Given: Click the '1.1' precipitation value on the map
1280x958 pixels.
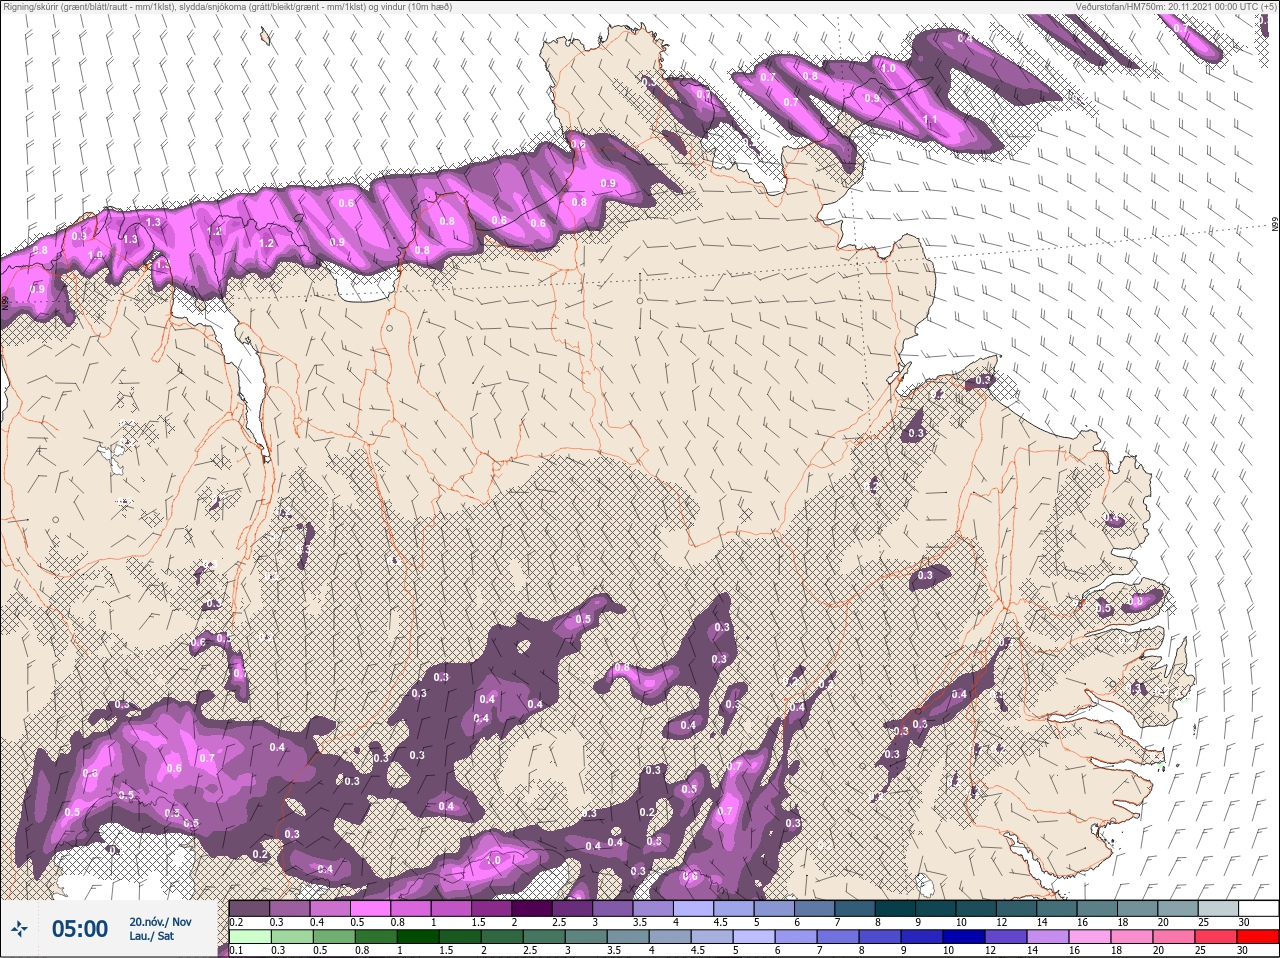Looking at the screenshot, I should [x=930, y=120].
